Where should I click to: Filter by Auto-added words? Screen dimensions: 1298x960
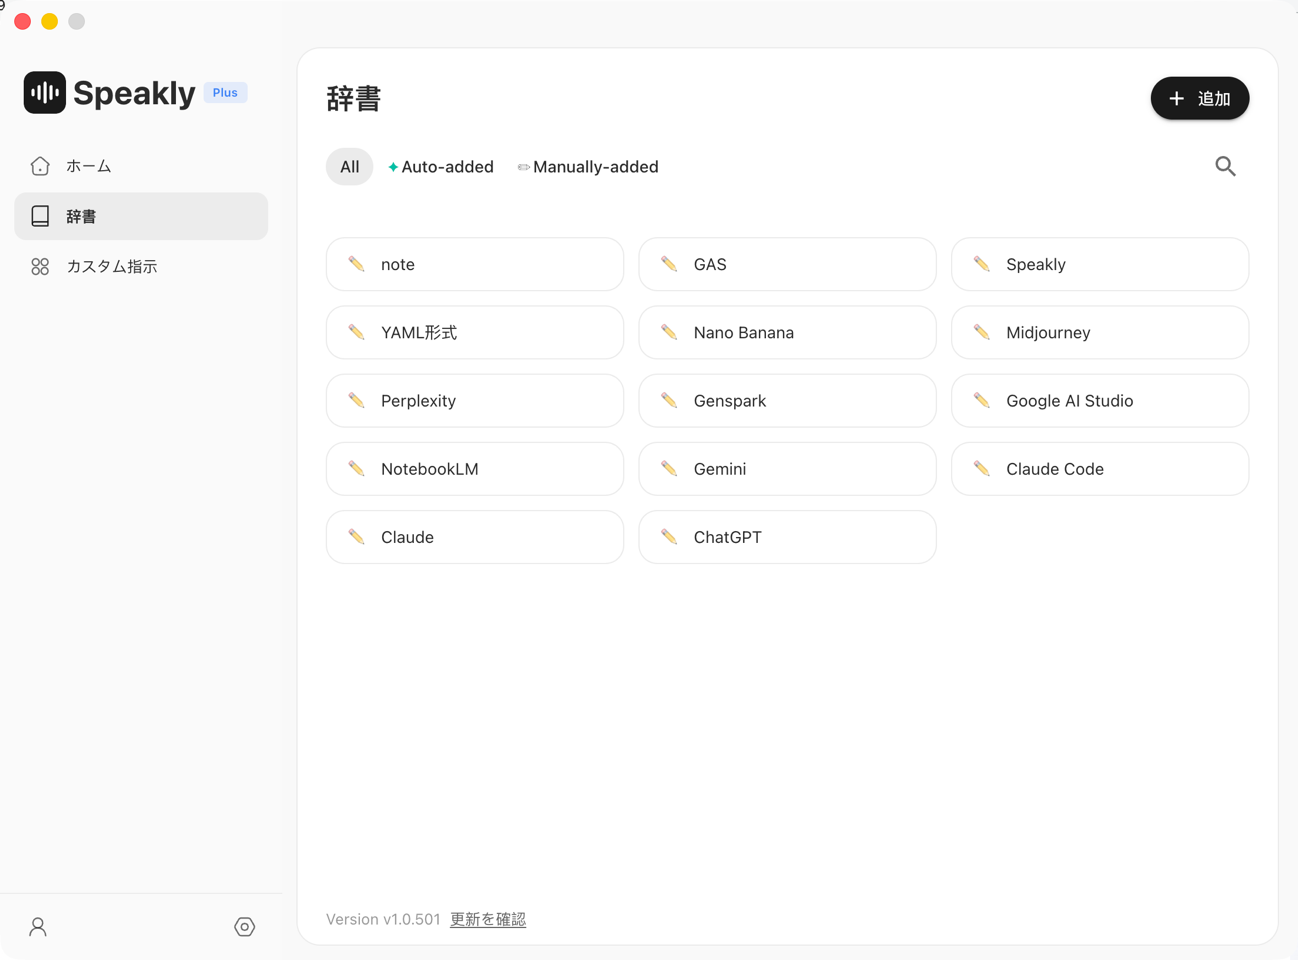click(x=441, y=167)
